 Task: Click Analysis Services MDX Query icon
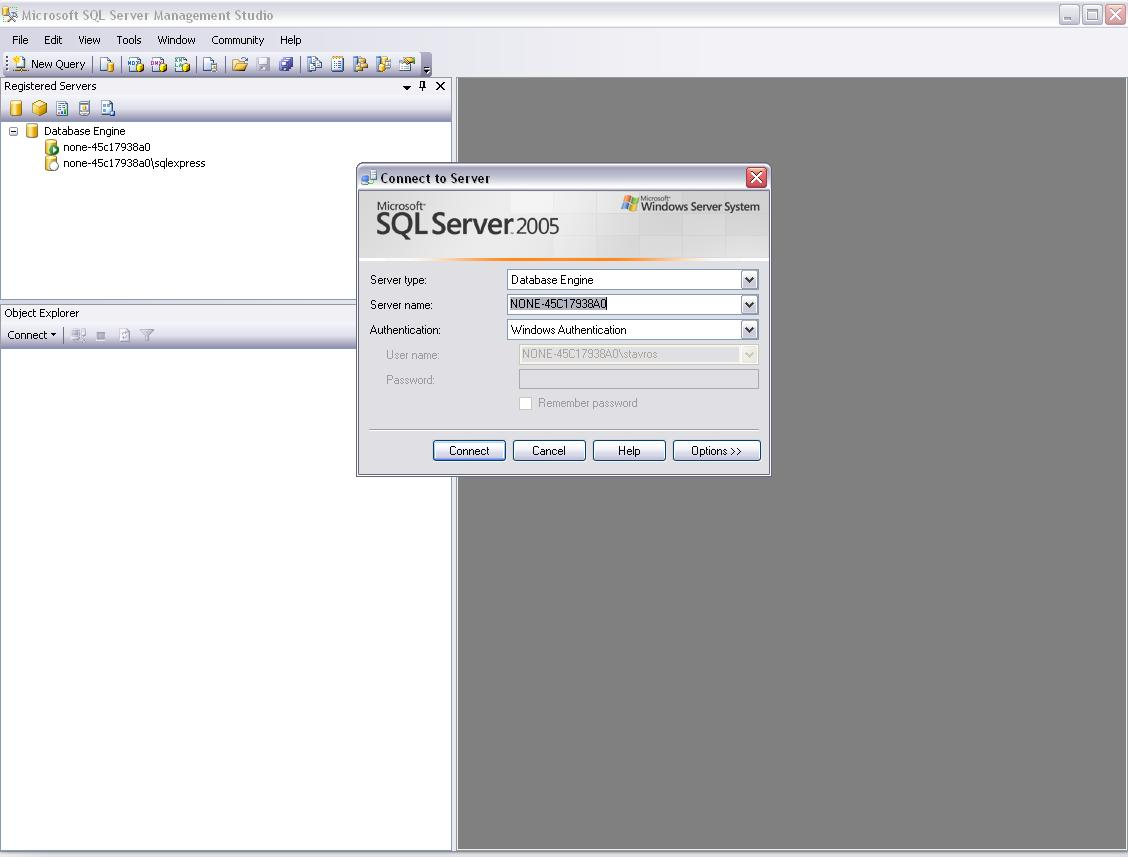(135, 65)
